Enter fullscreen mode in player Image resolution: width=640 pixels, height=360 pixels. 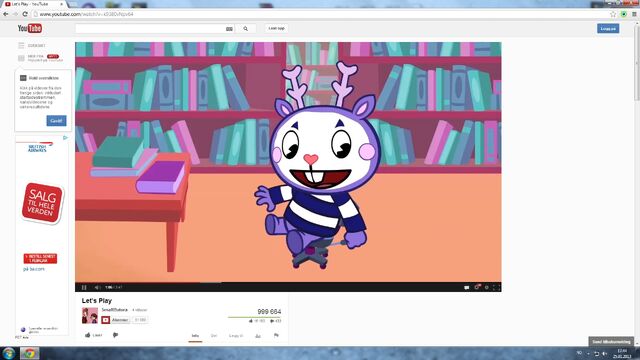(x=496, y=287)
